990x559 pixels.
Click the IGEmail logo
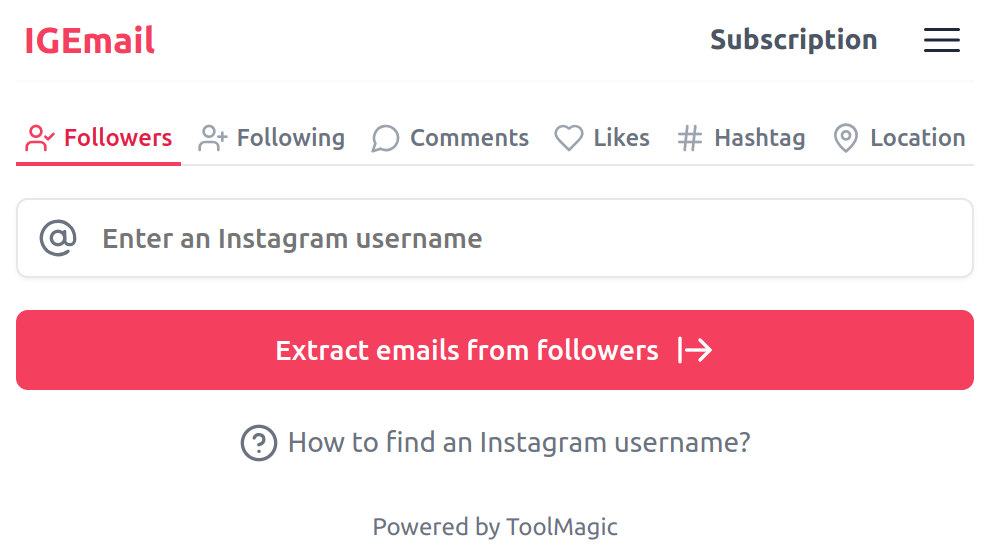[x=90, y=41]
